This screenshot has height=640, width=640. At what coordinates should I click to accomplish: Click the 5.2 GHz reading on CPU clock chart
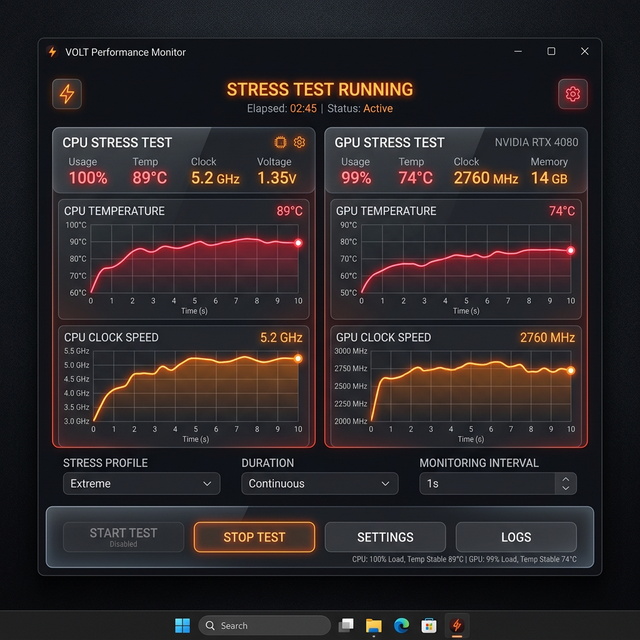point(281,338)
